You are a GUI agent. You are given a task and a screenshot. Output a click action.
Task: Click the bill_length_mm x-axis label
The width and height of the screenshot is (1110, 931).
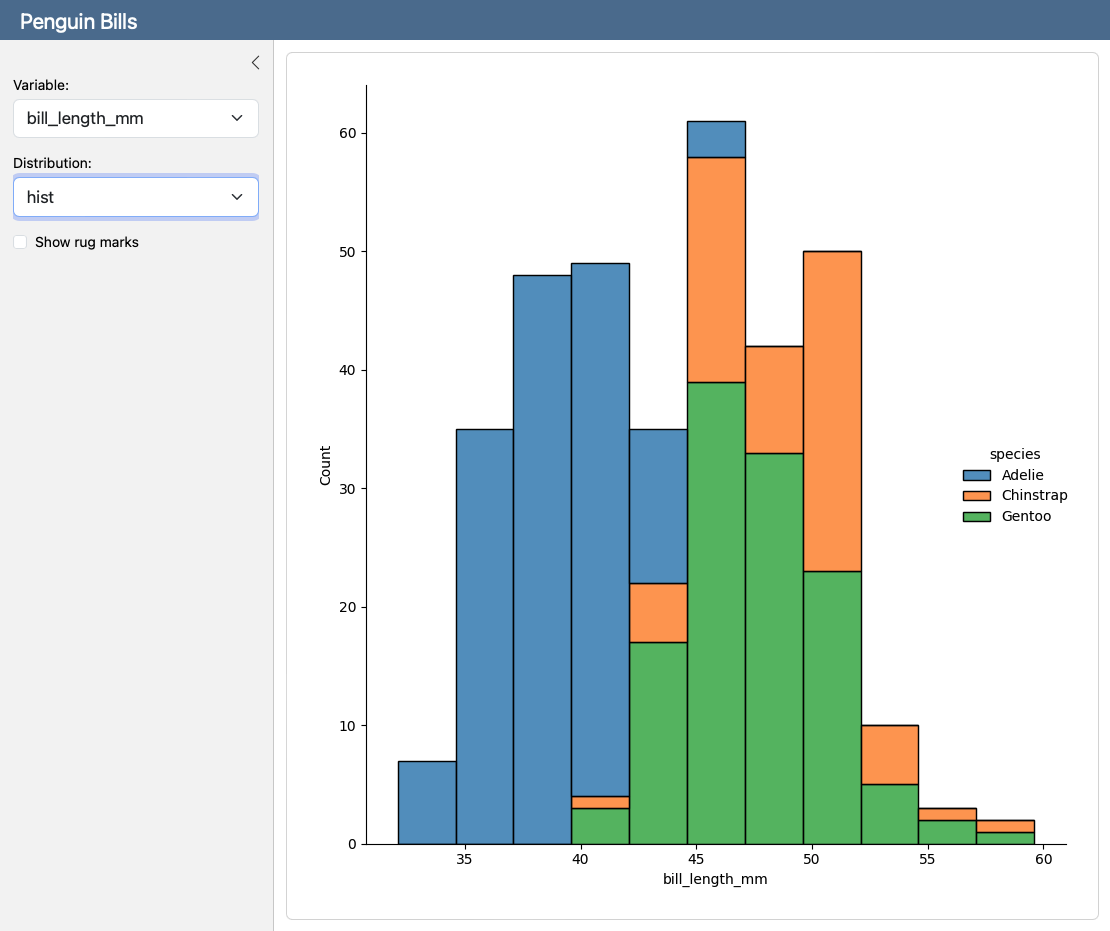(x=716, y=879)
